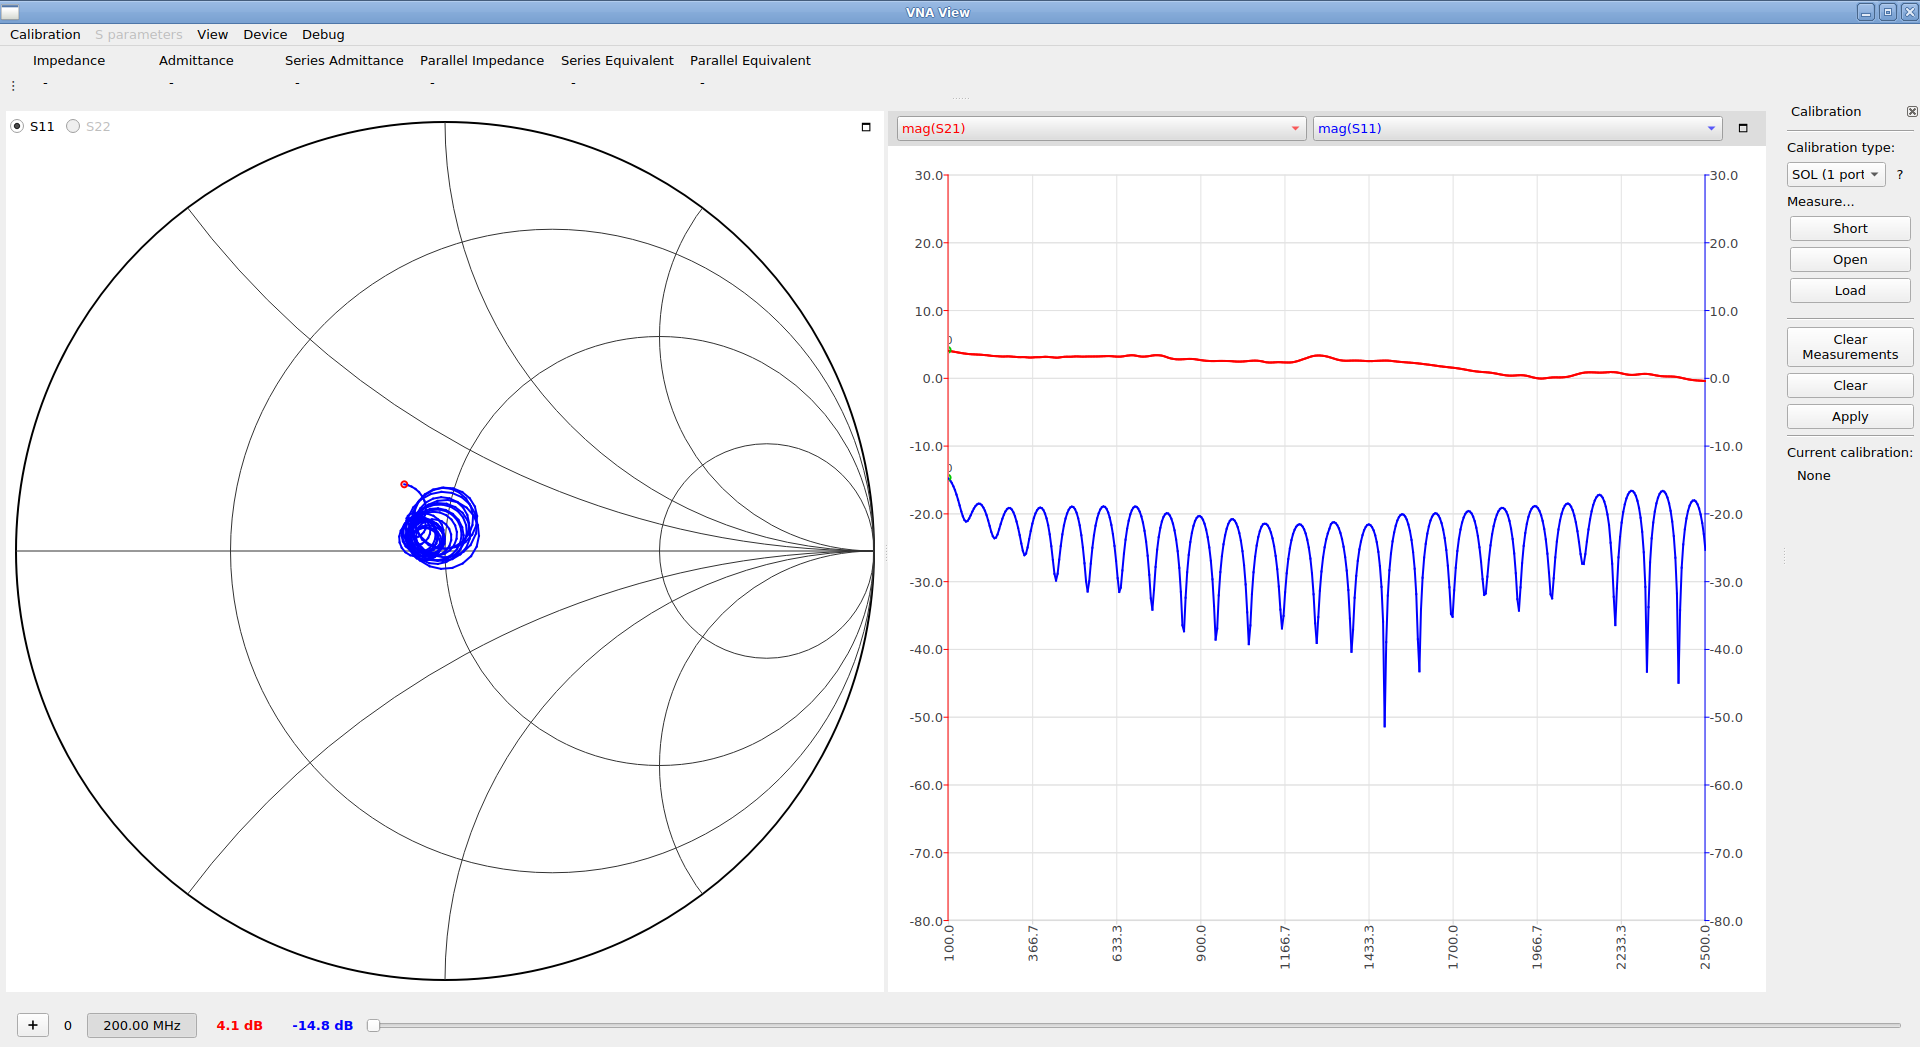The height and width of the screenshot is (1047, 1920).
Task: Click the window menu icon in title bar
Action: click(x=10, y=12)
